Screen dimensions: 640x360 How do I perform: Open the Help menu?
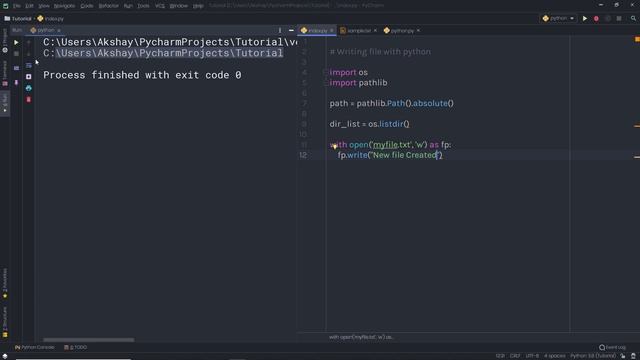pyautogui.click(x=198, y=6)
